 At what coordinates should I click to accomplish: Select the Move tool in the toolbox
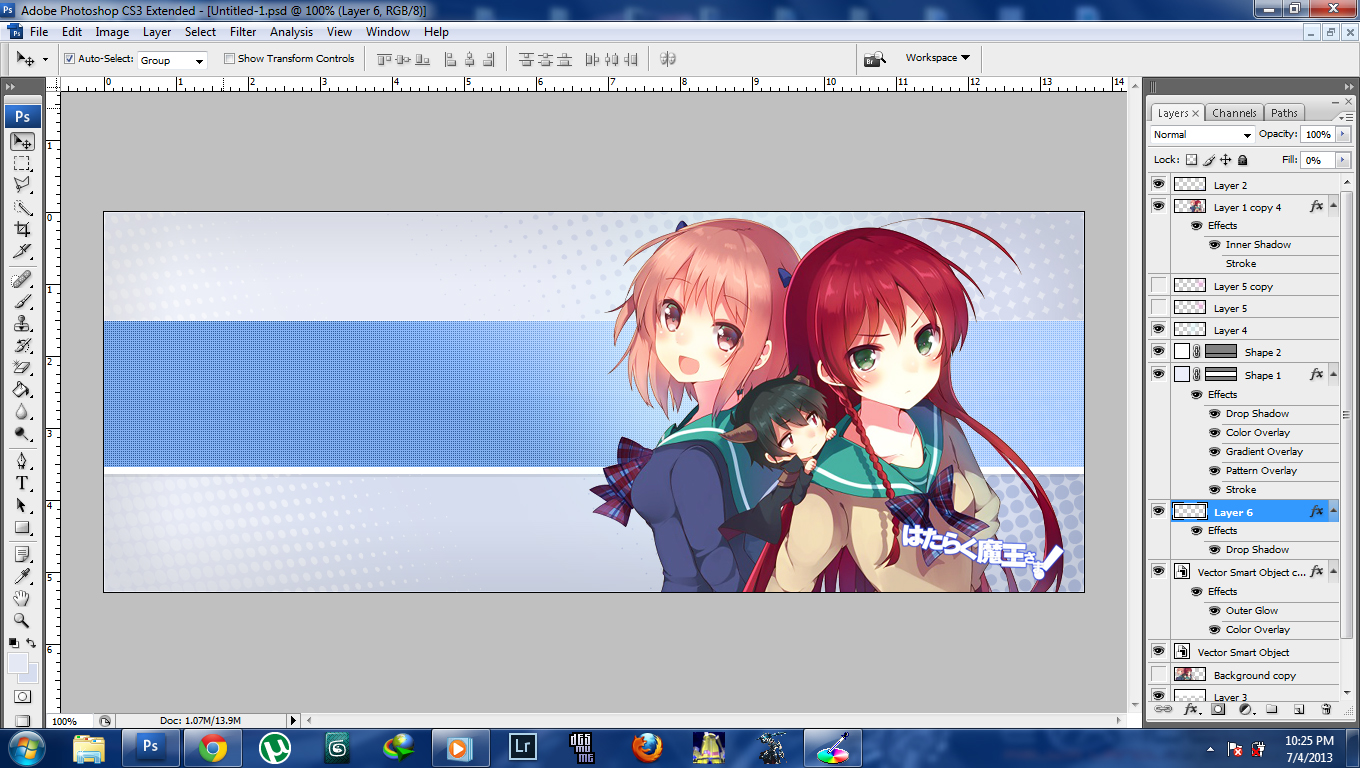[x=22, y=142]
